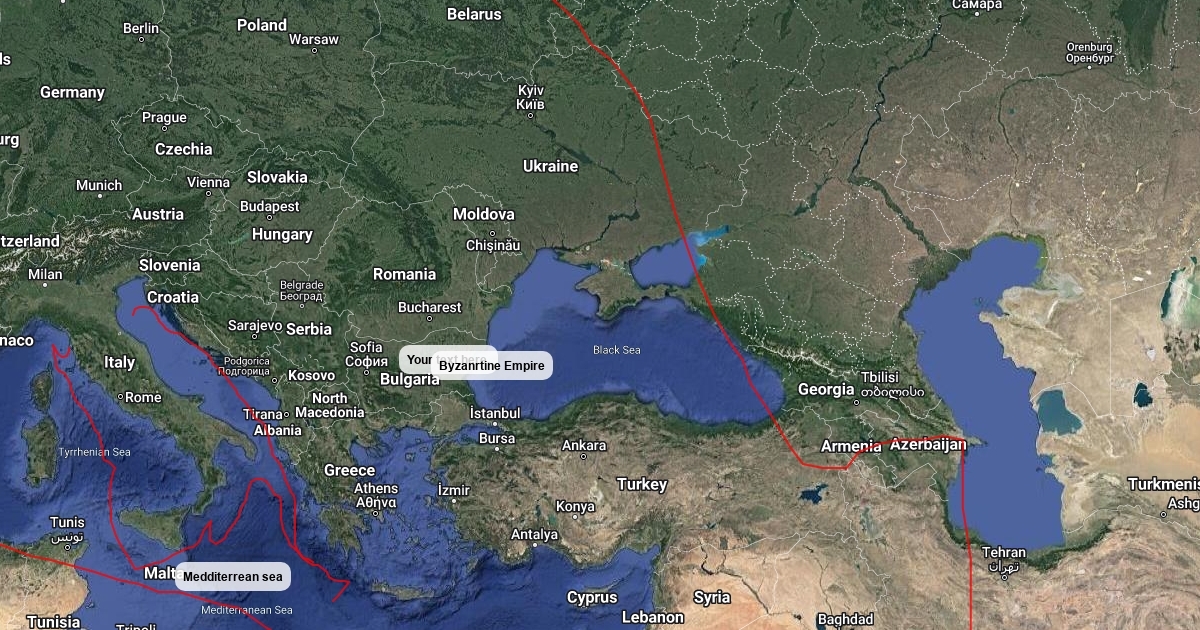Click the Rome city marker
Screen dimensions: 1200x630
(121, 397)
